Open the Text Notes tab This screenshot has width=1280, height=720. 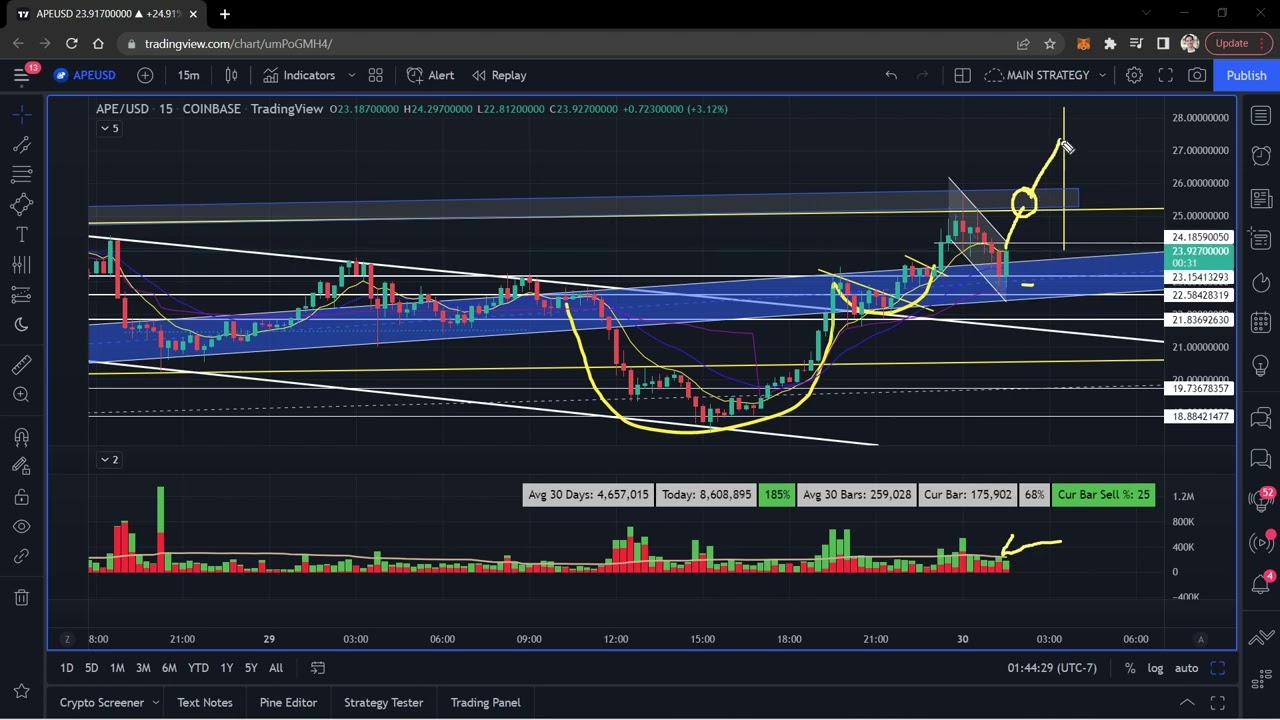pos(205,702)
